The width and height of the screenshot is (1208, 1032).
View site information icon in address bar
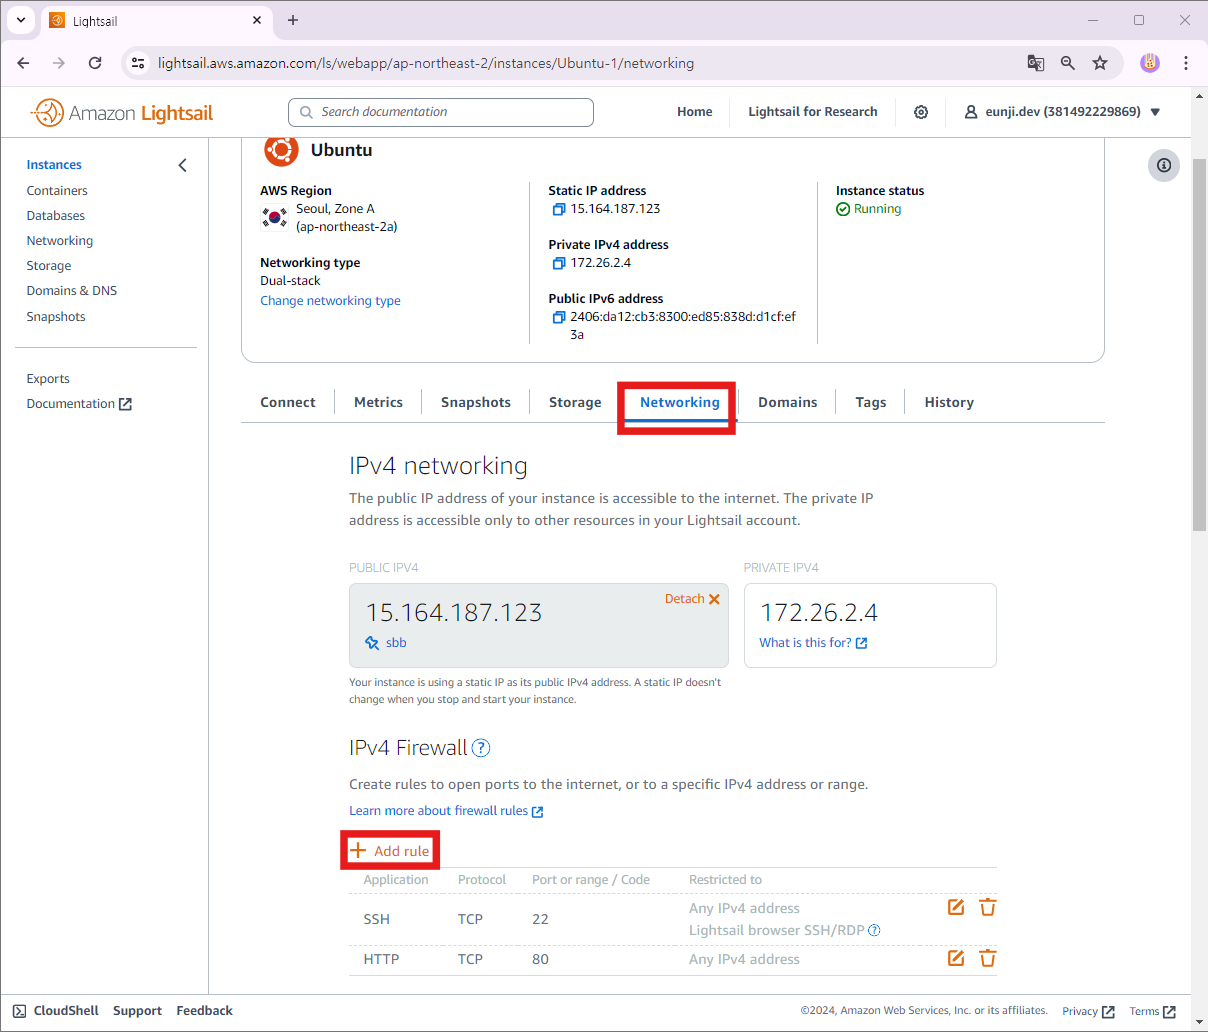(x=139, y=63)
